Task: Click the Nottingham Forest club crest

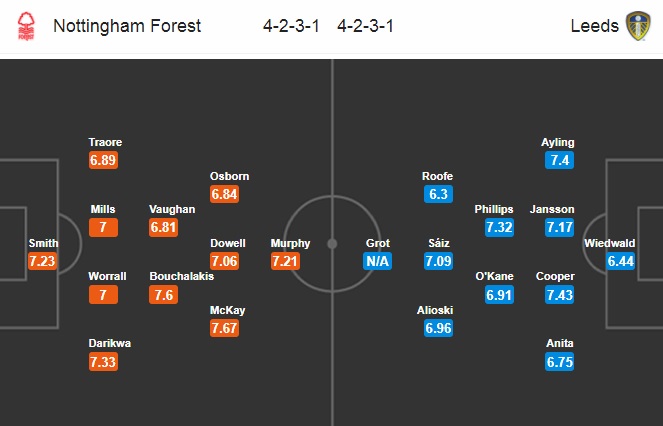Action: coord(26,26)
